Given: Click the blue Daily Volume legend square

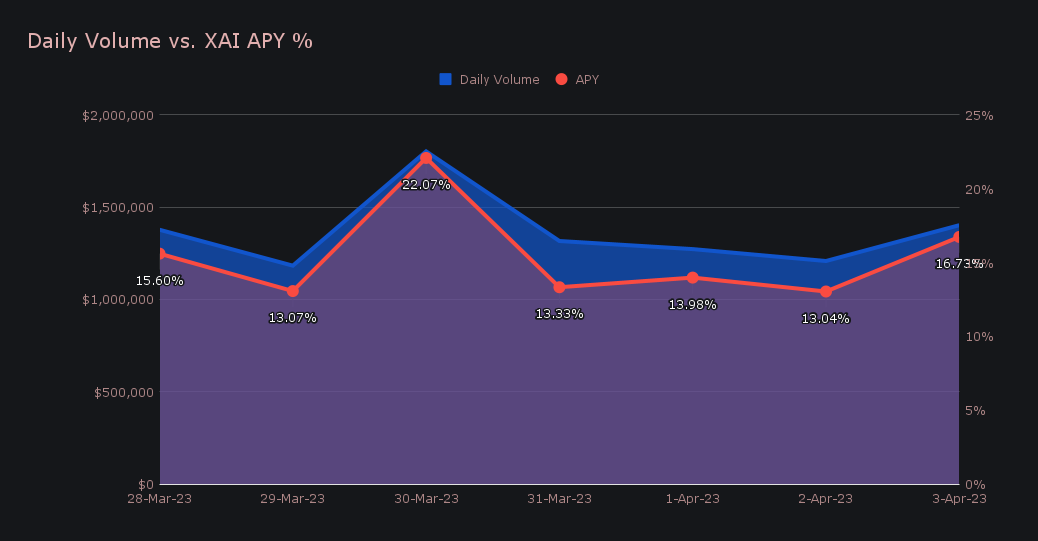Looking at the screenshot, I should [x=446, y=79].
